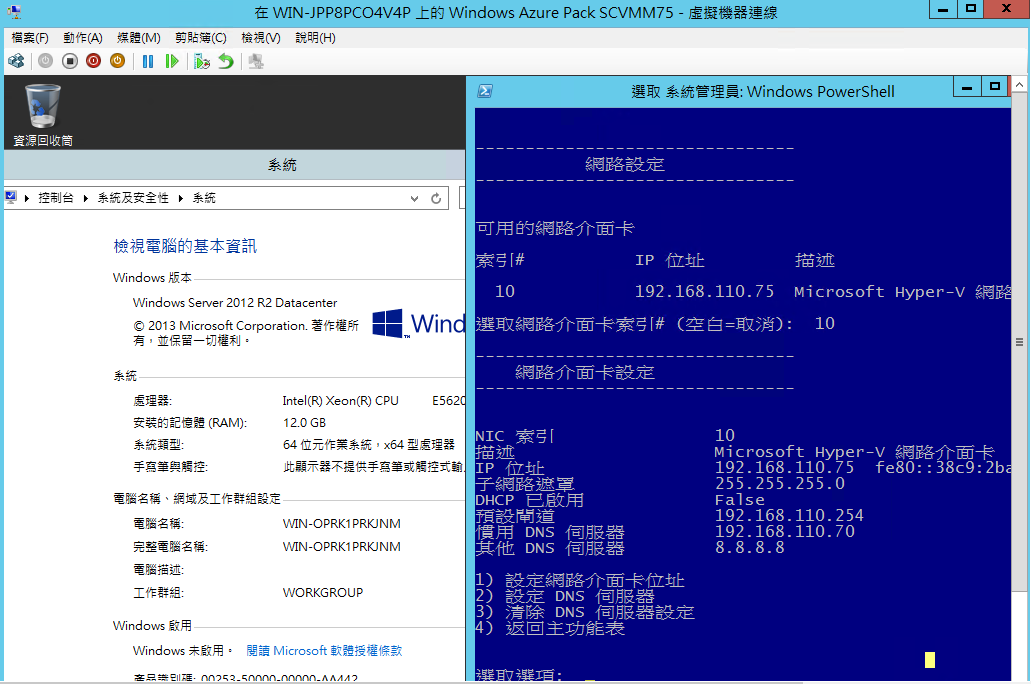Click the entered index 10 after the prompt
1031x684 pixels.
825,323
